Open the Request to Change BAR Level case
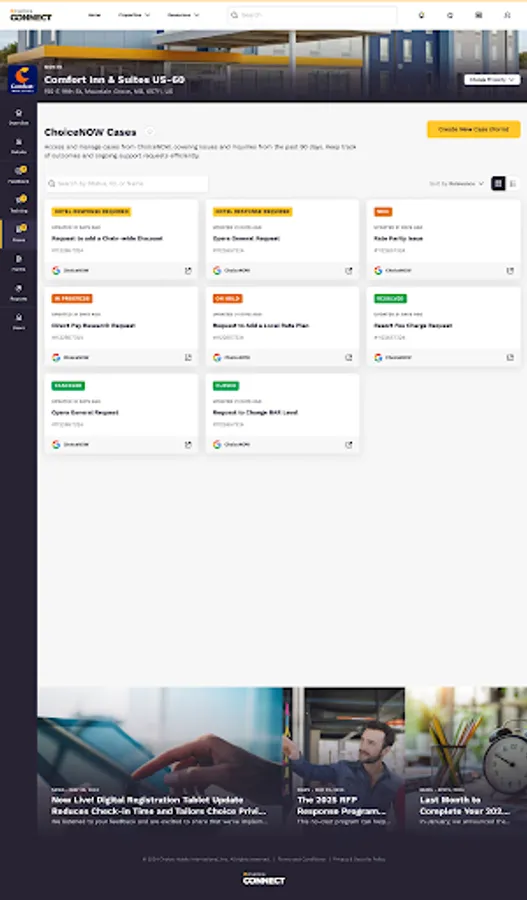The width and height of the screenshot is (527, 900). tap(255, 413)
